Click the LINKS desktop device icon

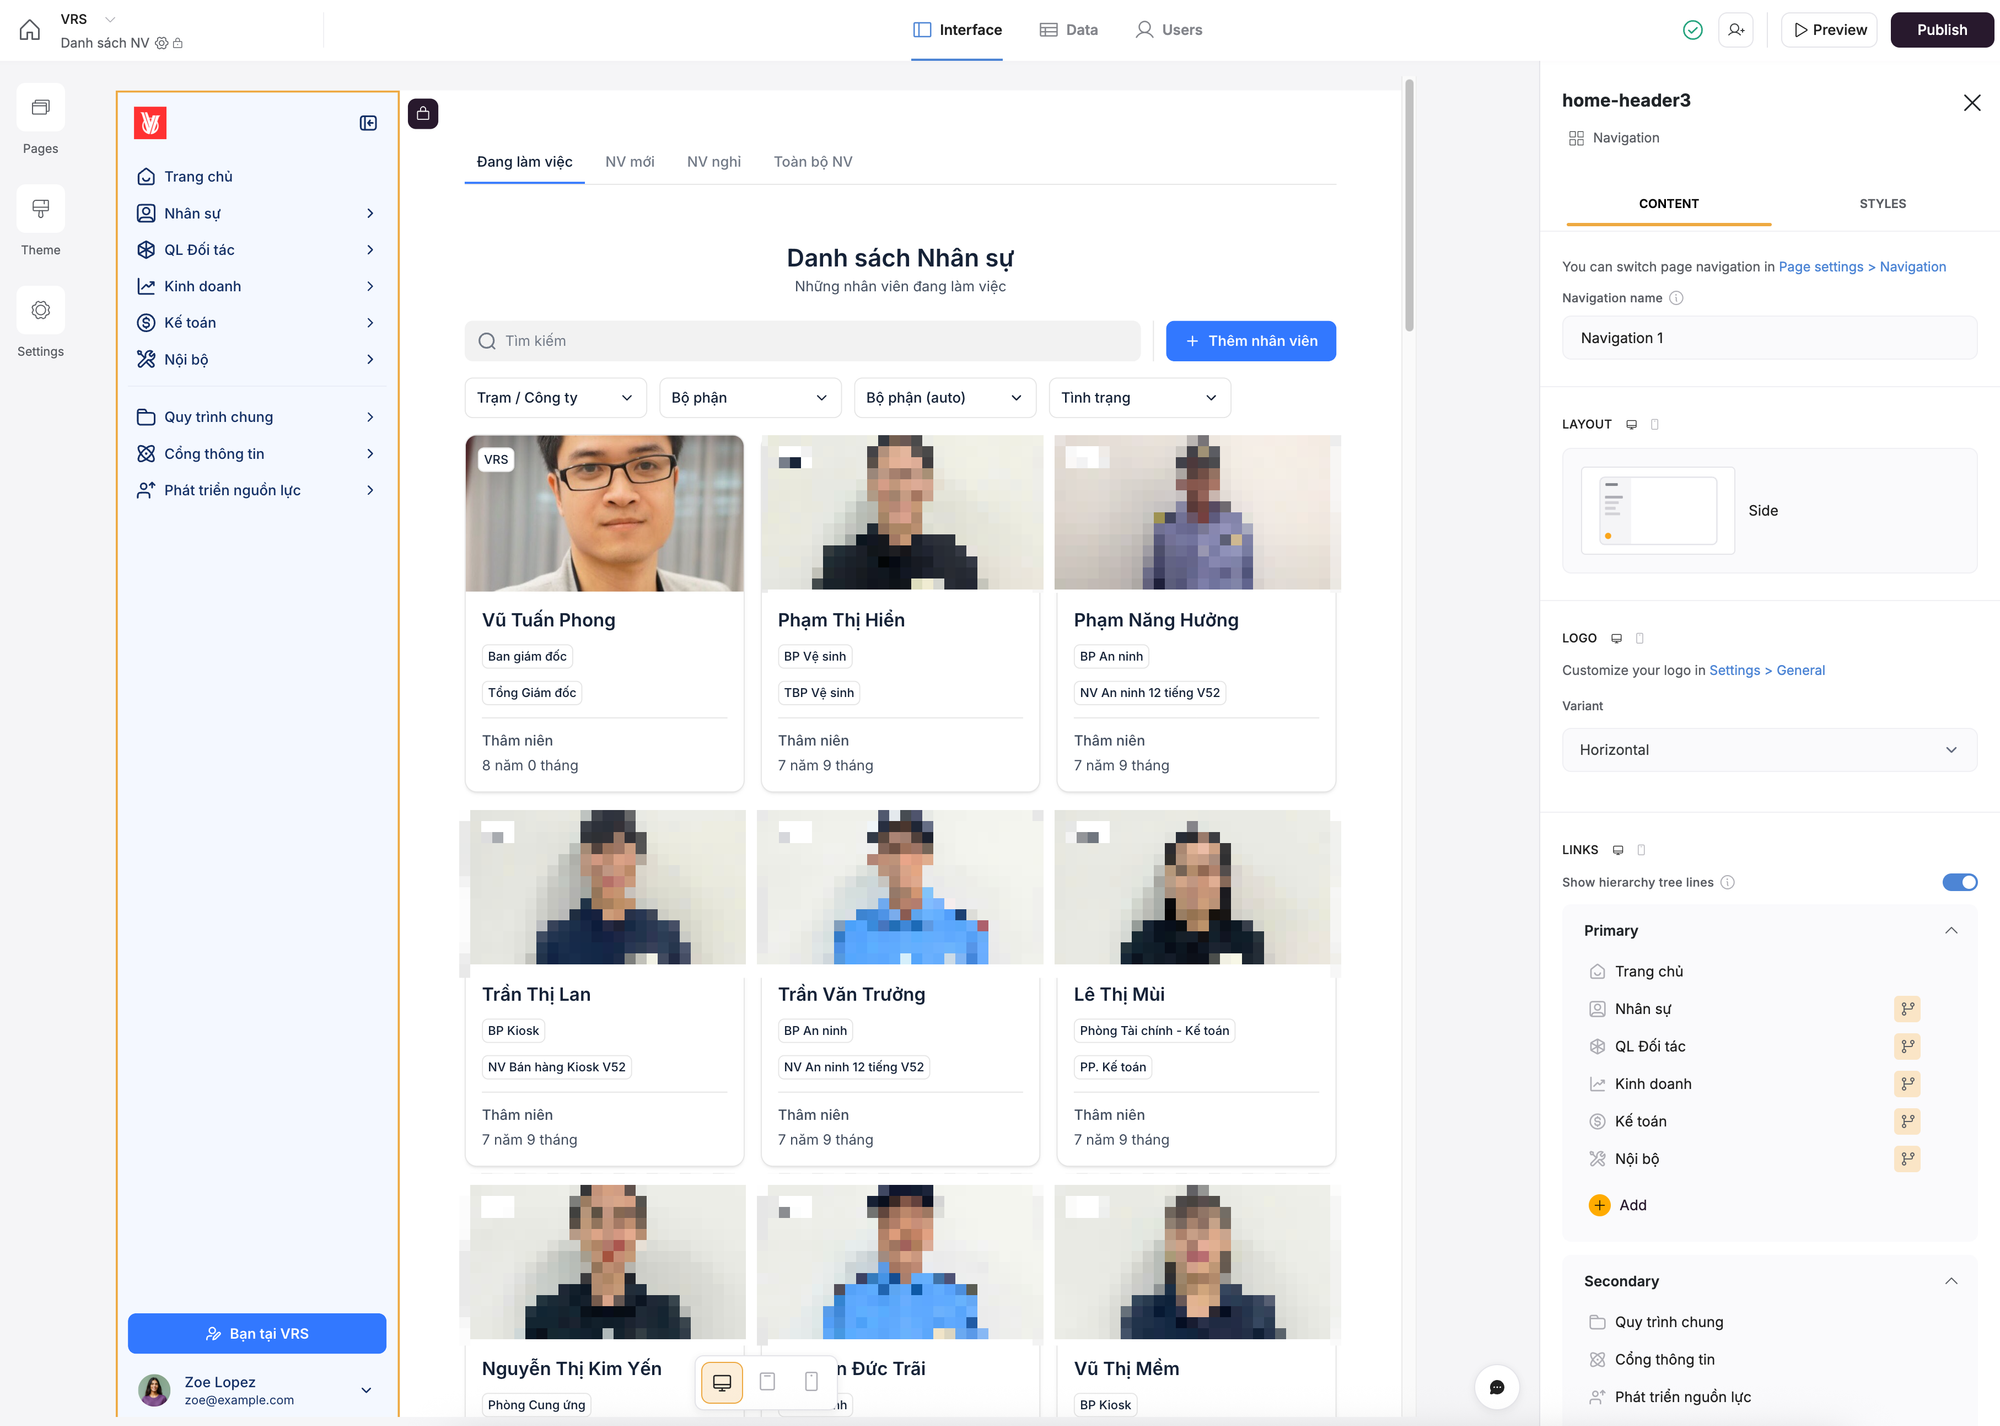coord(1618,850)
